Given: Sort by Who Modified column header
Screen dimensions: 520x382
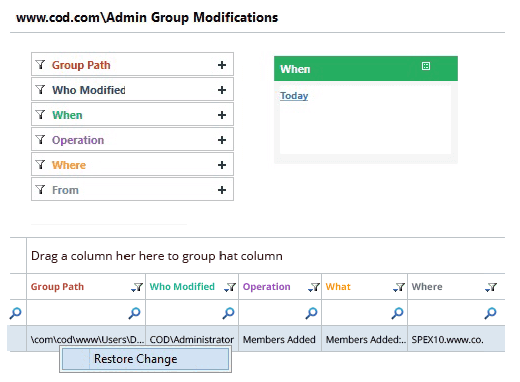Looking at the screenshot, I should [182, 287].
